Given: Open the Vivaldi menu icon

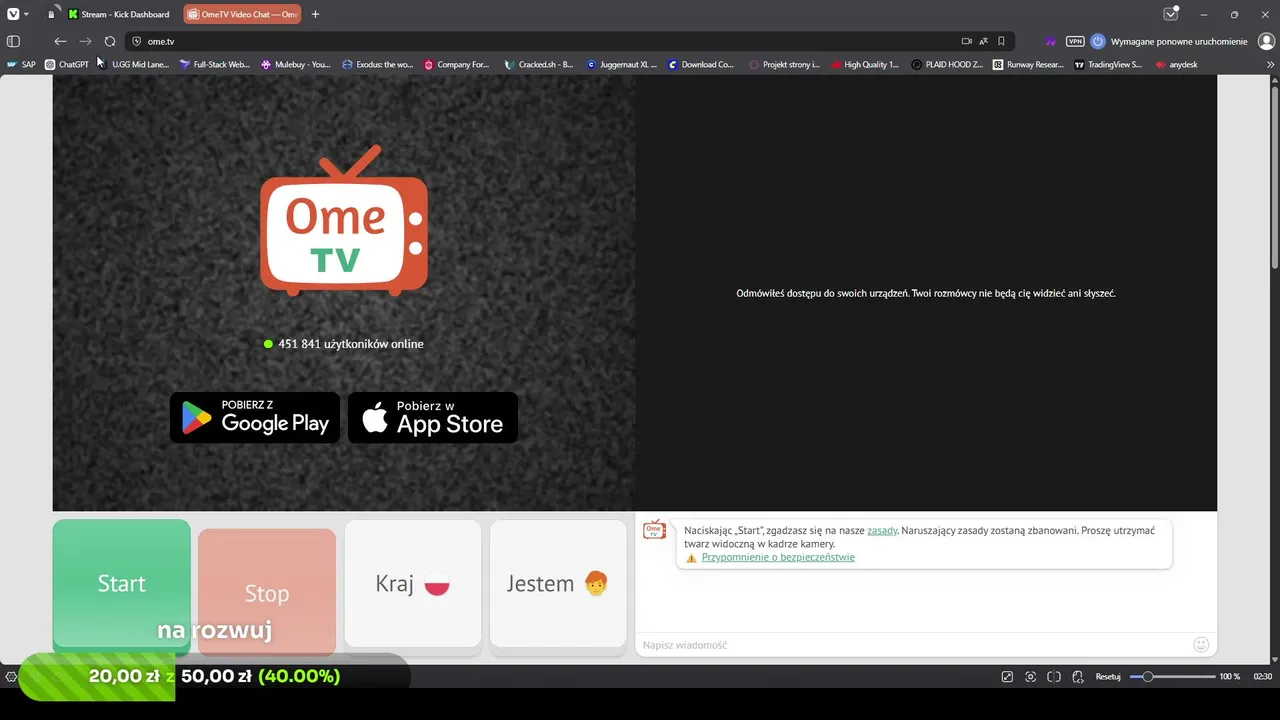Looking at the screenshot, I should [x=12, y=14].
